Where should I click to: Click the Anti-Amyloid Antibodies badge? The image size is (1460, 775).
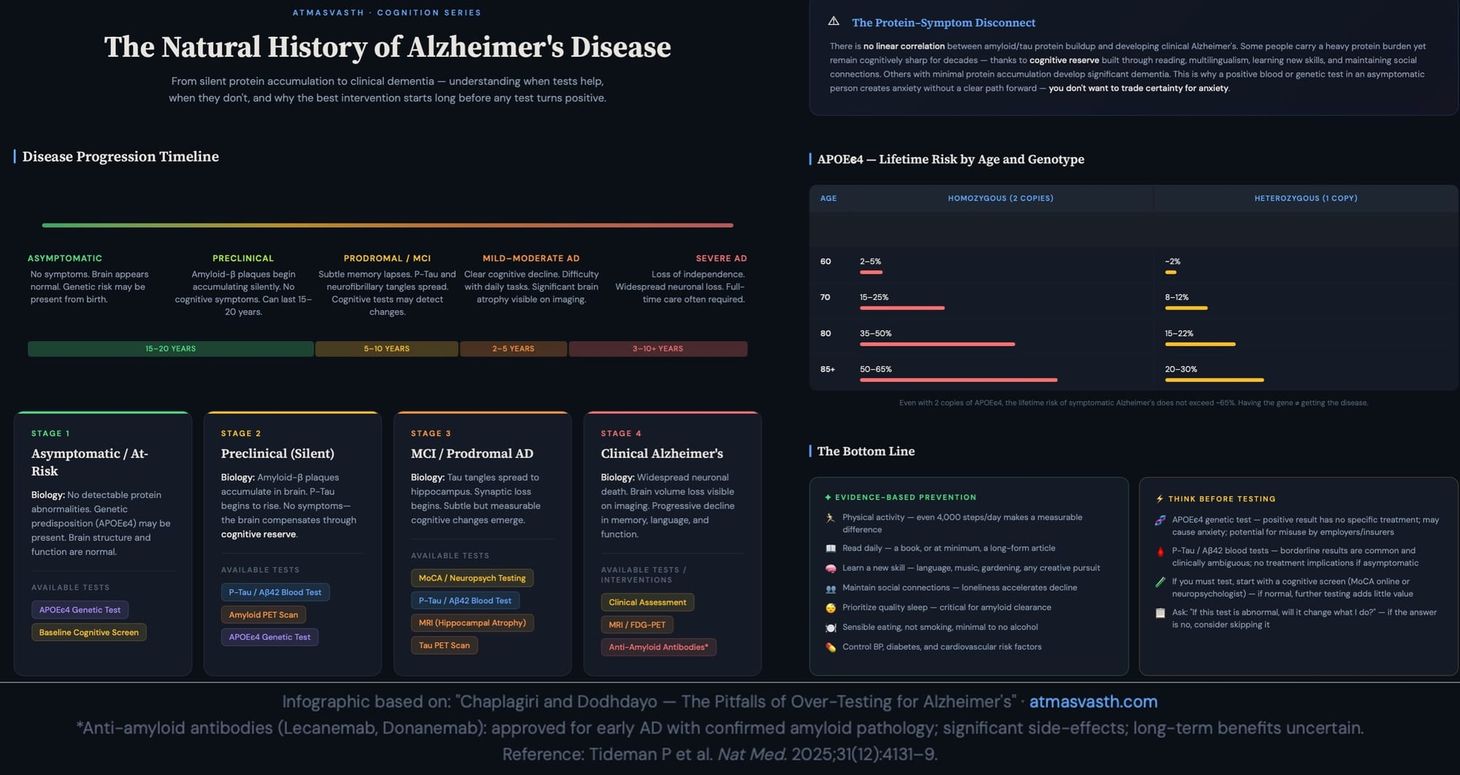tap(659, 647)
